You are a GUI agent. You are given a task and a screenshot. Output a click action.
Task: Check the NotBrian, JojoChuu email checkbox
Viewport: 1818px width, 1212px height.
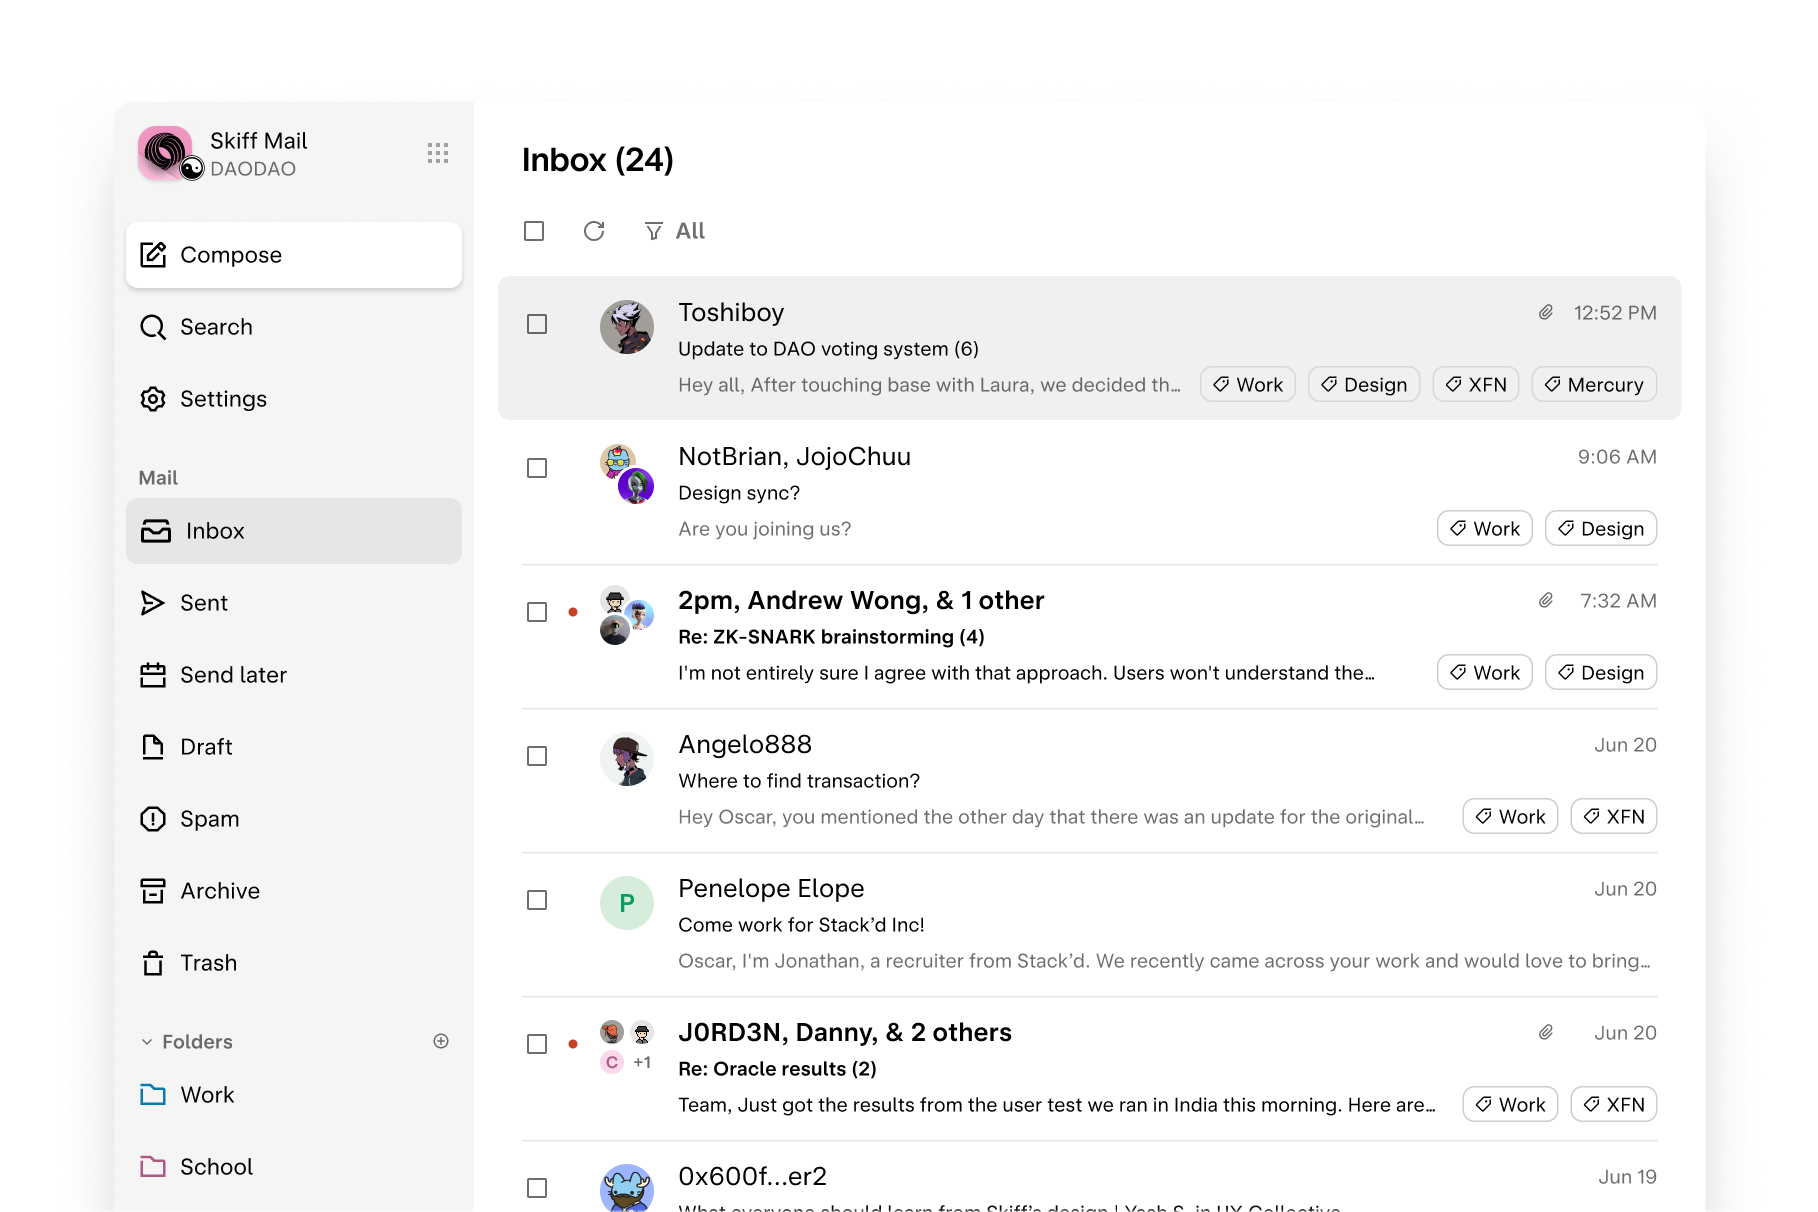(537, 468)
